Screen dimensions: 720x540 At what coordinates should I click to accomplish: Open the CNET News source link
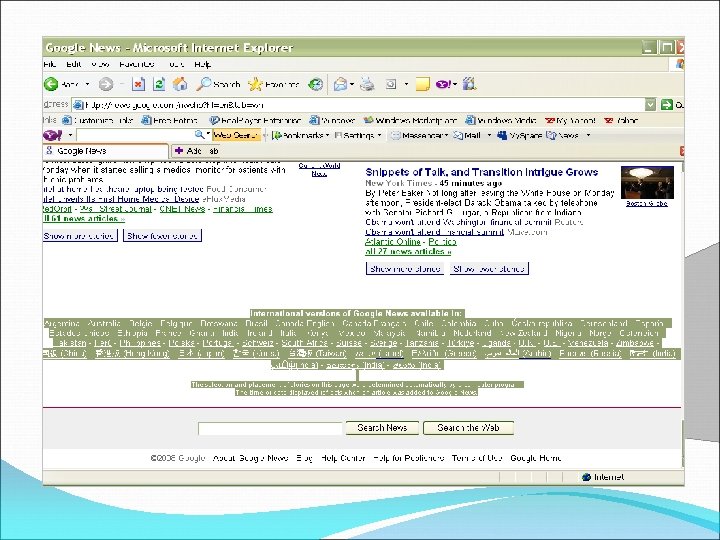coord(182,209)
